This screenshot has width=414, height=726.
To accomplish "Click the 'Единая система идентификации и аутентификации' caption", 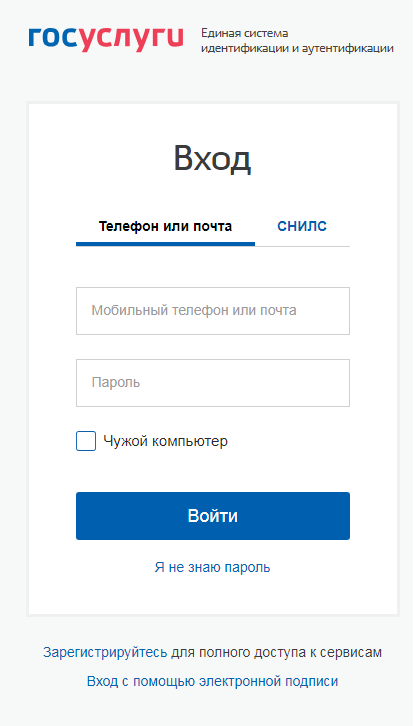I will [x=297, y=41].
